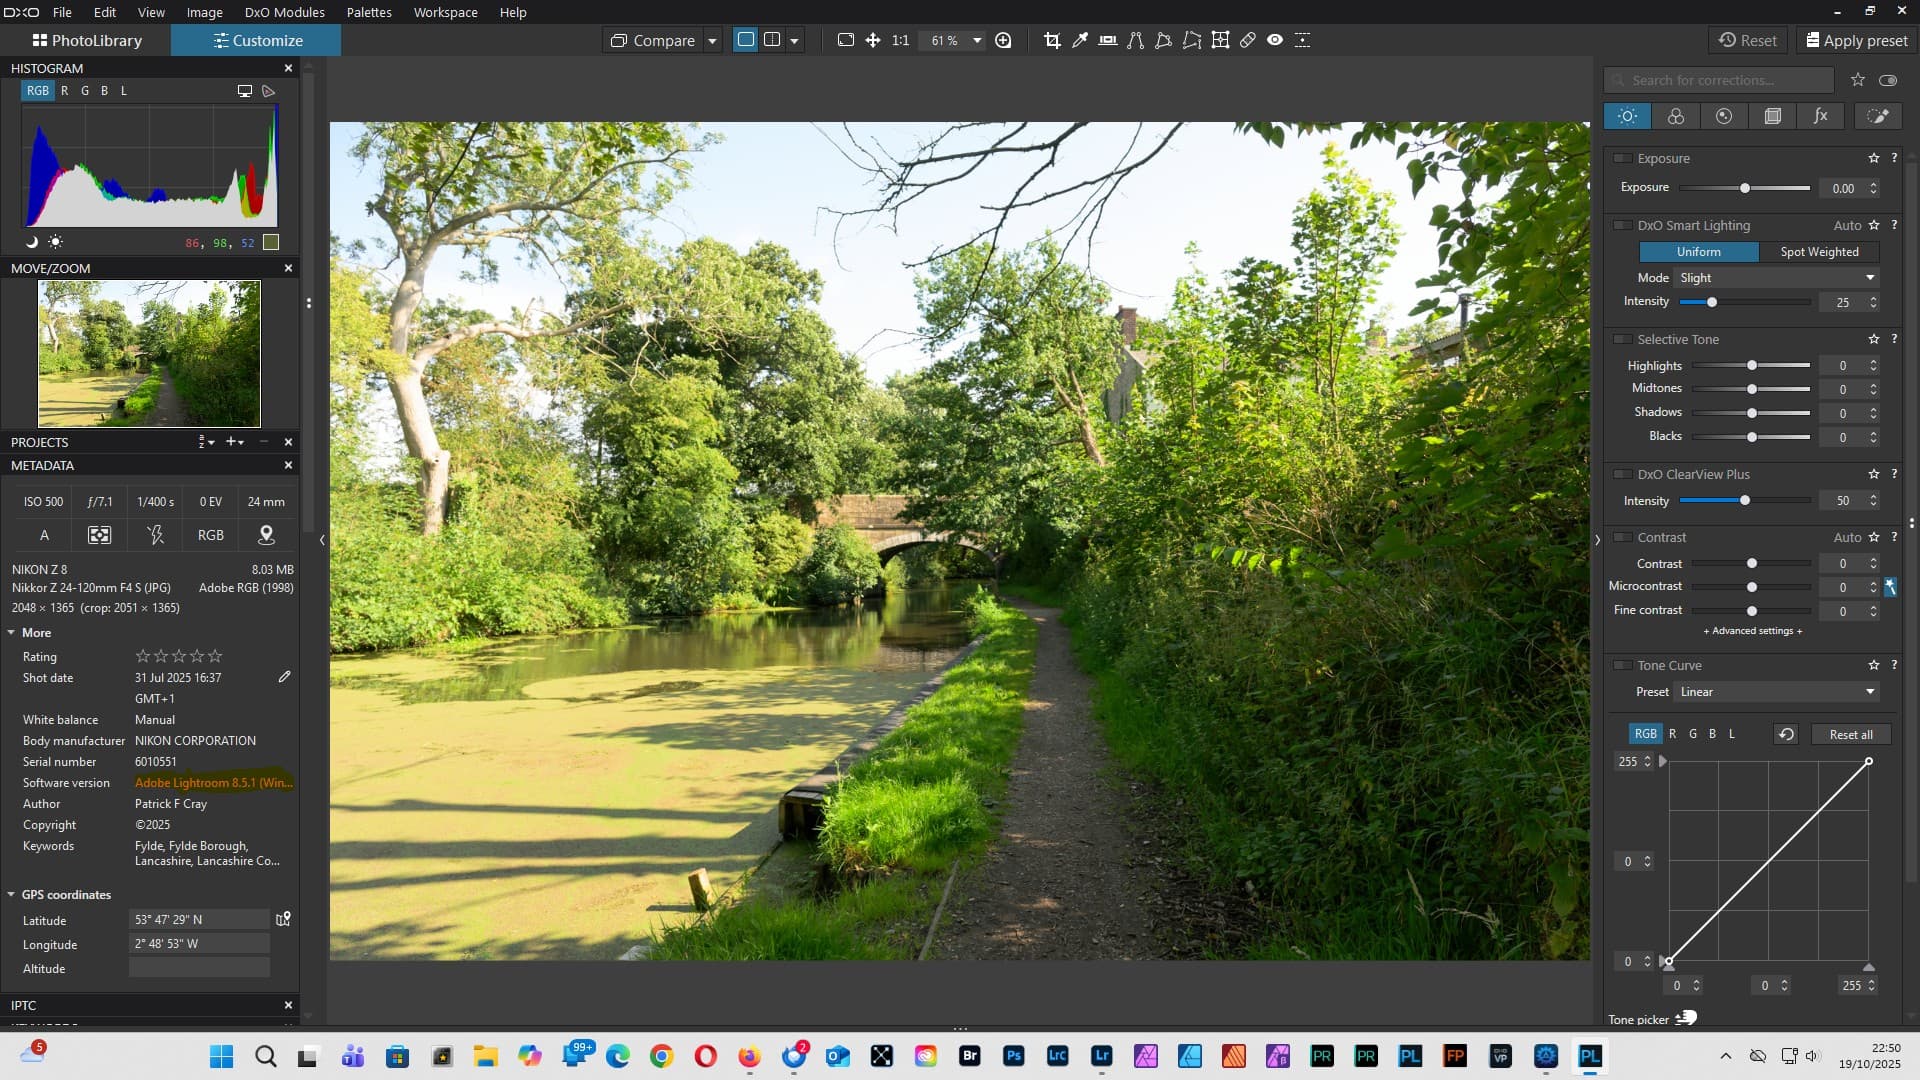
Task: Switch to the PhotoLibrary tab
Action: coord(86,40)
